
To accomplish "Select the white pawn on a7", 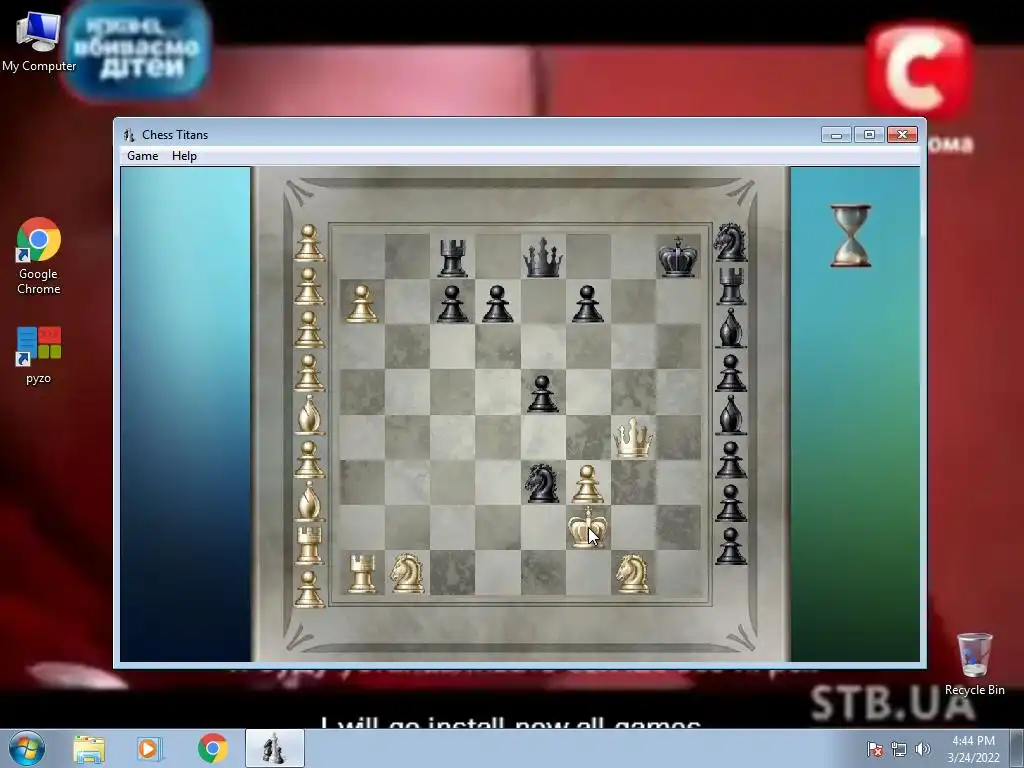I will (362, 303).
